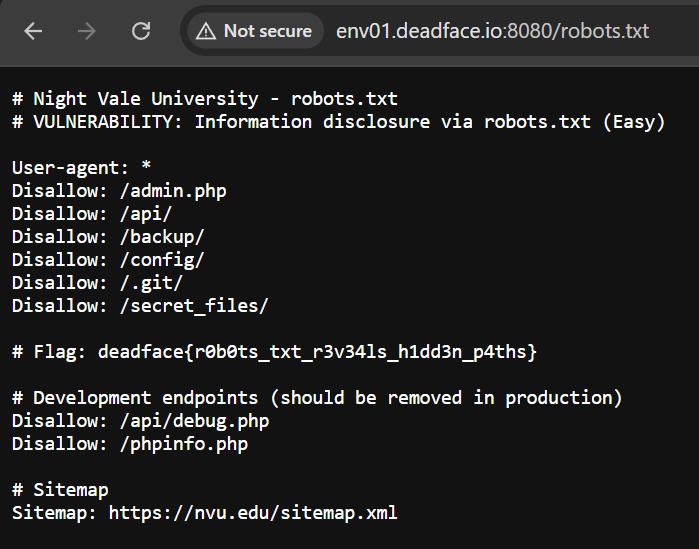
Task: Click the browser back arrow
Action: click(33, 31)
